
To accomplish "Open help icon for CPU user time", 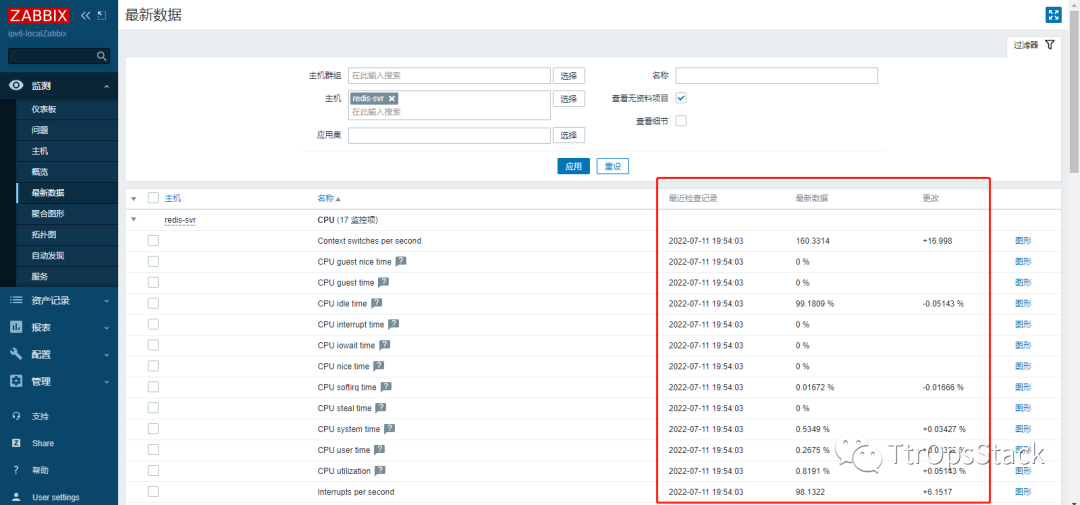I will pos(379,449).
